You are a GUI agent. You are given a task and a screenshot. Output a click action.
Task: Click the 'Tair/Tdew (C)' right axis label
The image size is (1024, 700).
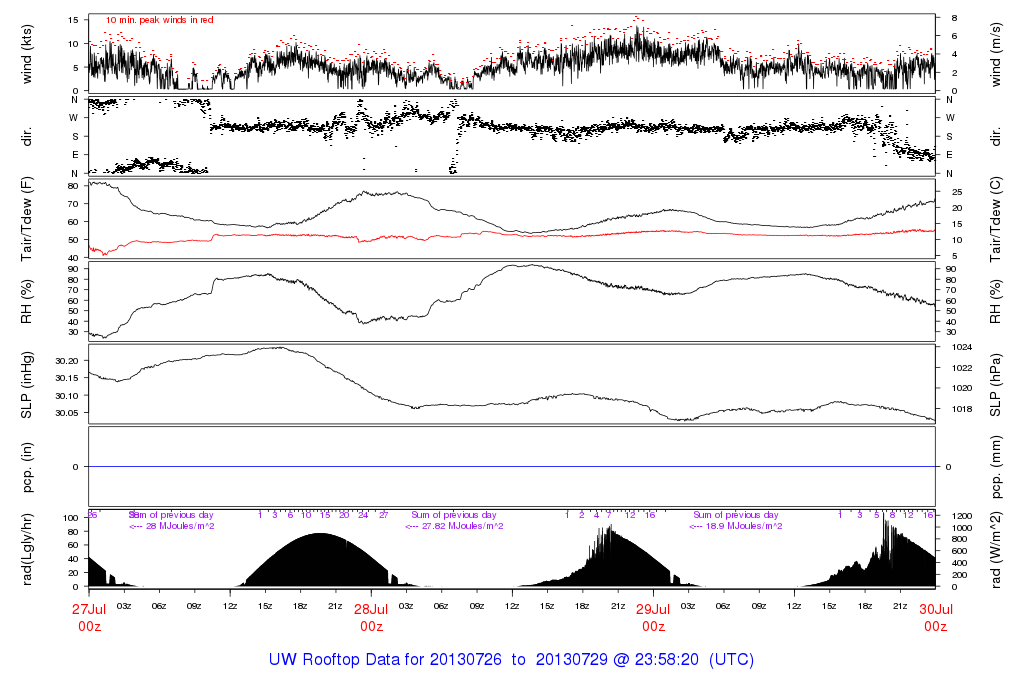pyautogui.click(x=996, y=219)
